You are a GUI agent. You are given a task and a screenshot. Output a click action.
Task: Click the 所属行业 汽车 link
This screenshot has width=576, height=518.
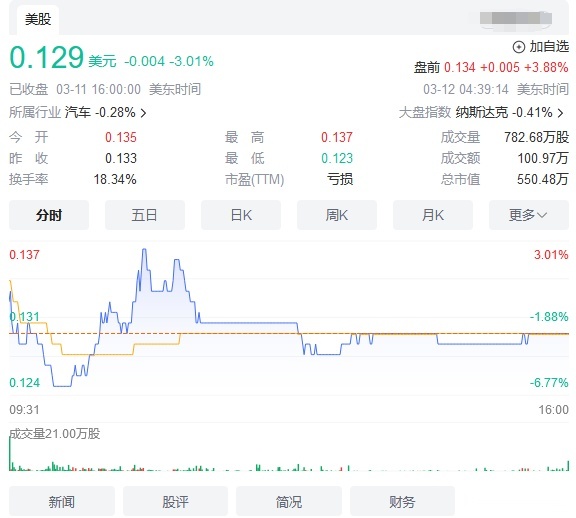(78, 112)
